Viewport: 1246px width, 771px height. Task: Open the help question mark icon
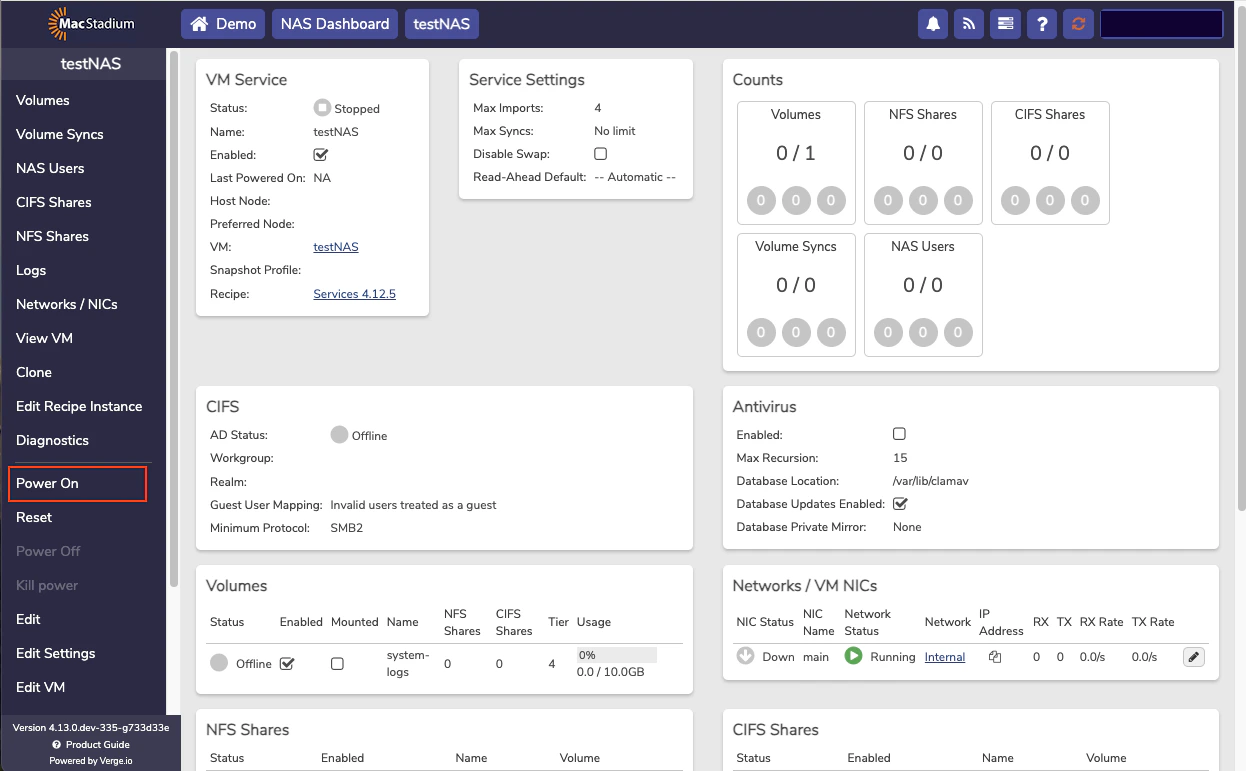point(1041,24)
